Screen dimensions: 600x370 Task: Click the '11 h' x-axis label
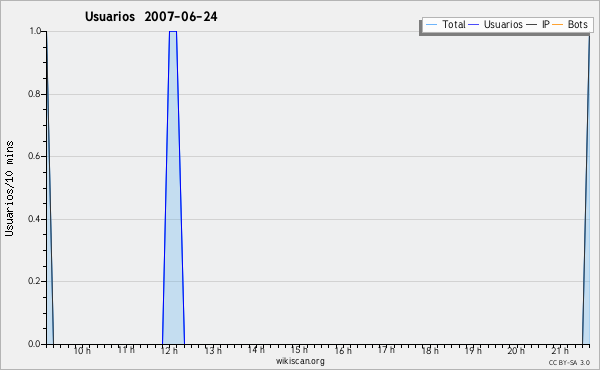(126, 350)
